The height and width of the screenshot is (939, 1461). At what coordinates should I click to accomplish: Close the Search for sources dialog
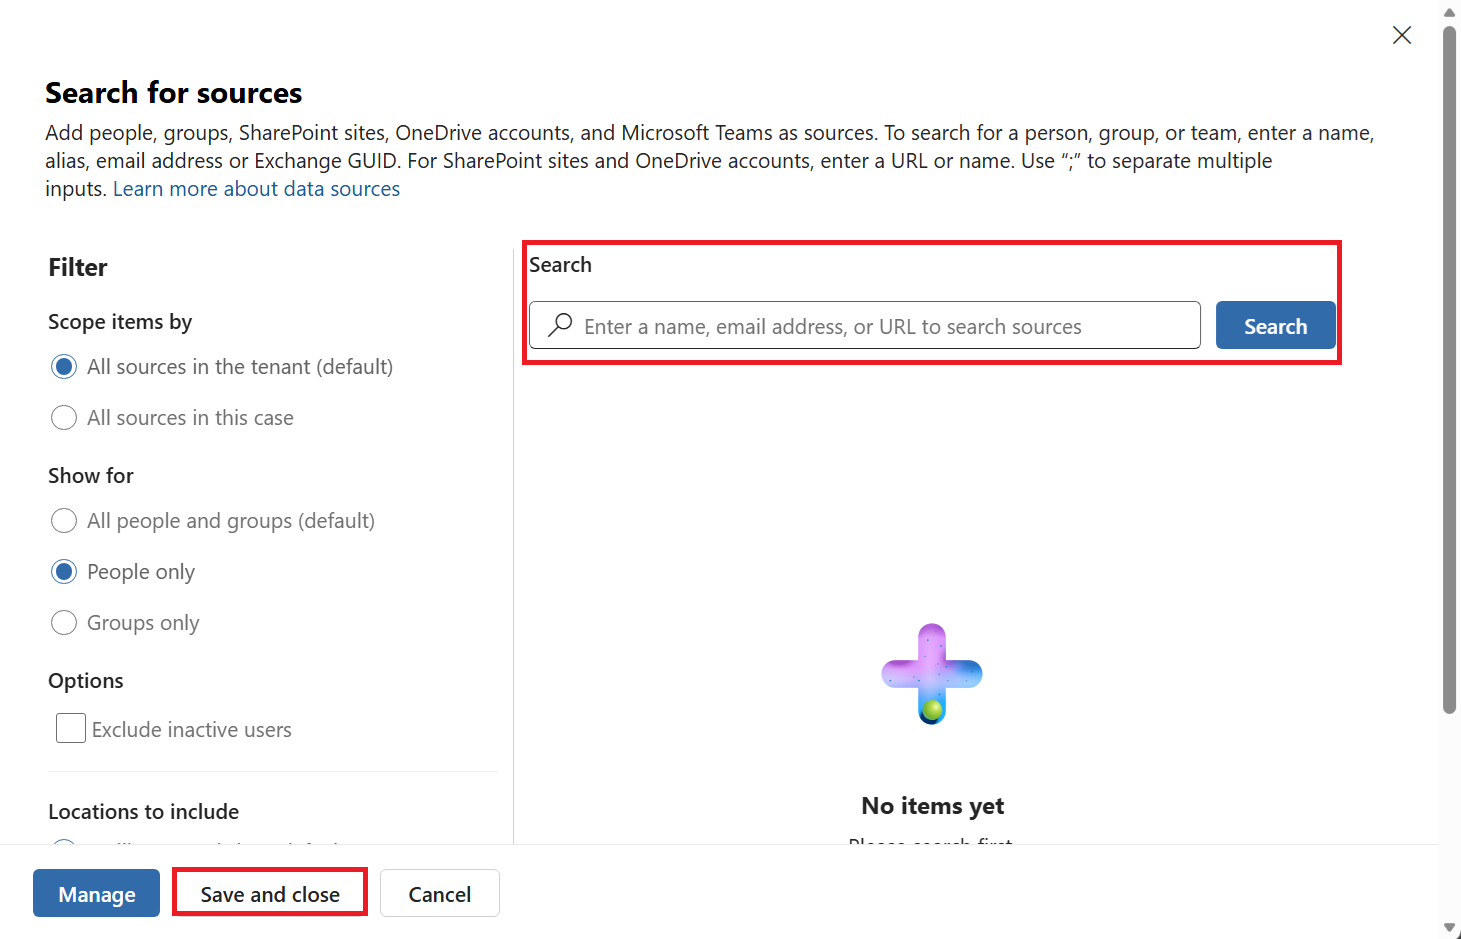(1402, 35)
